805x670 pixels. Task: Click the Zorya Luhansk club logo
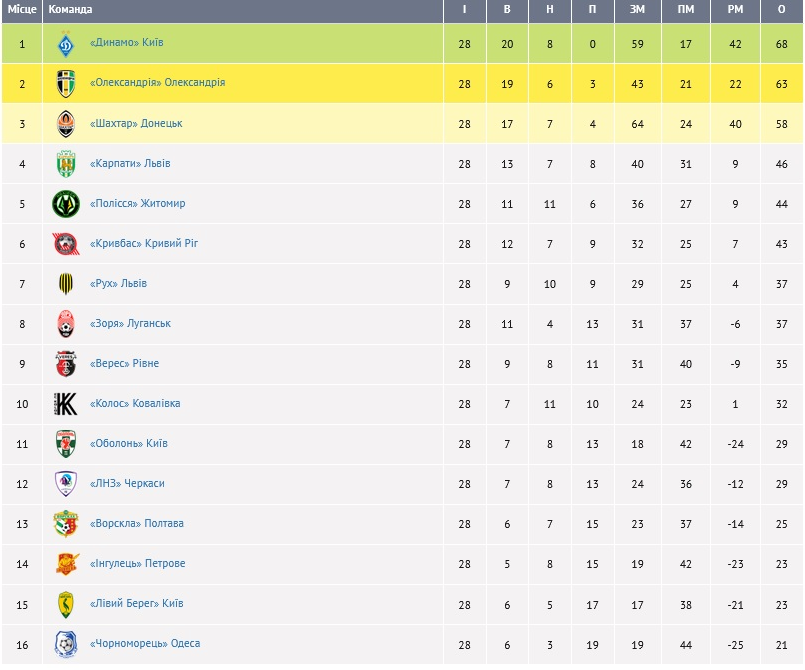65,324
